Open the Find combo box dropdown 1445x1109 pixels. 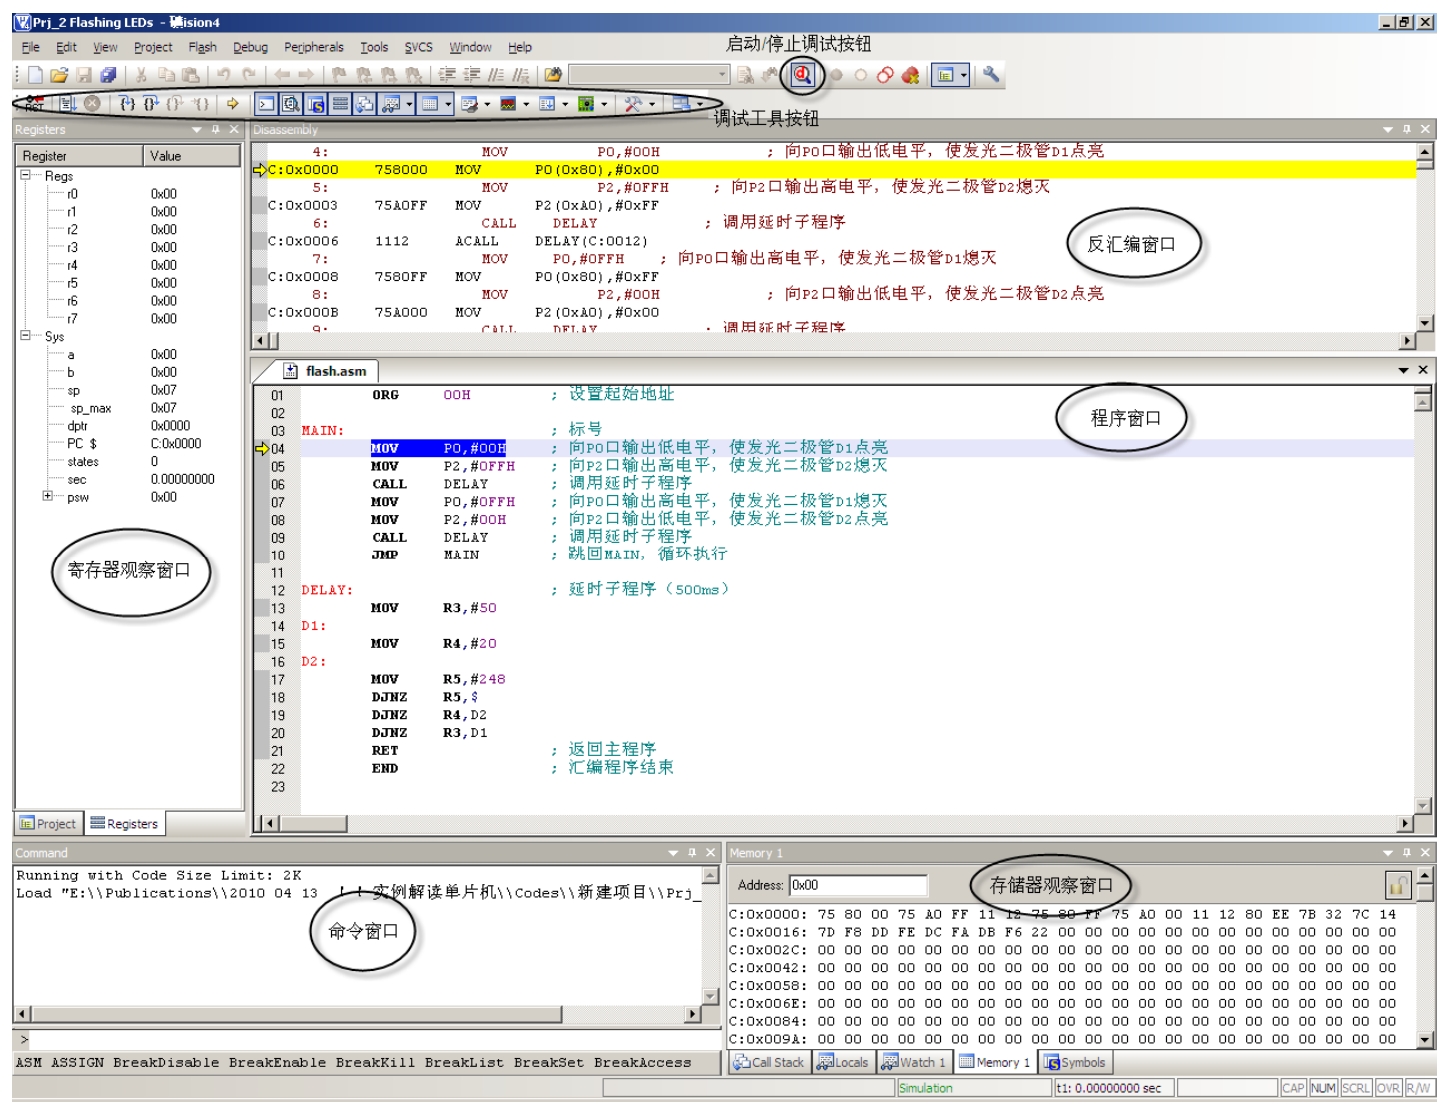point(722,75)
